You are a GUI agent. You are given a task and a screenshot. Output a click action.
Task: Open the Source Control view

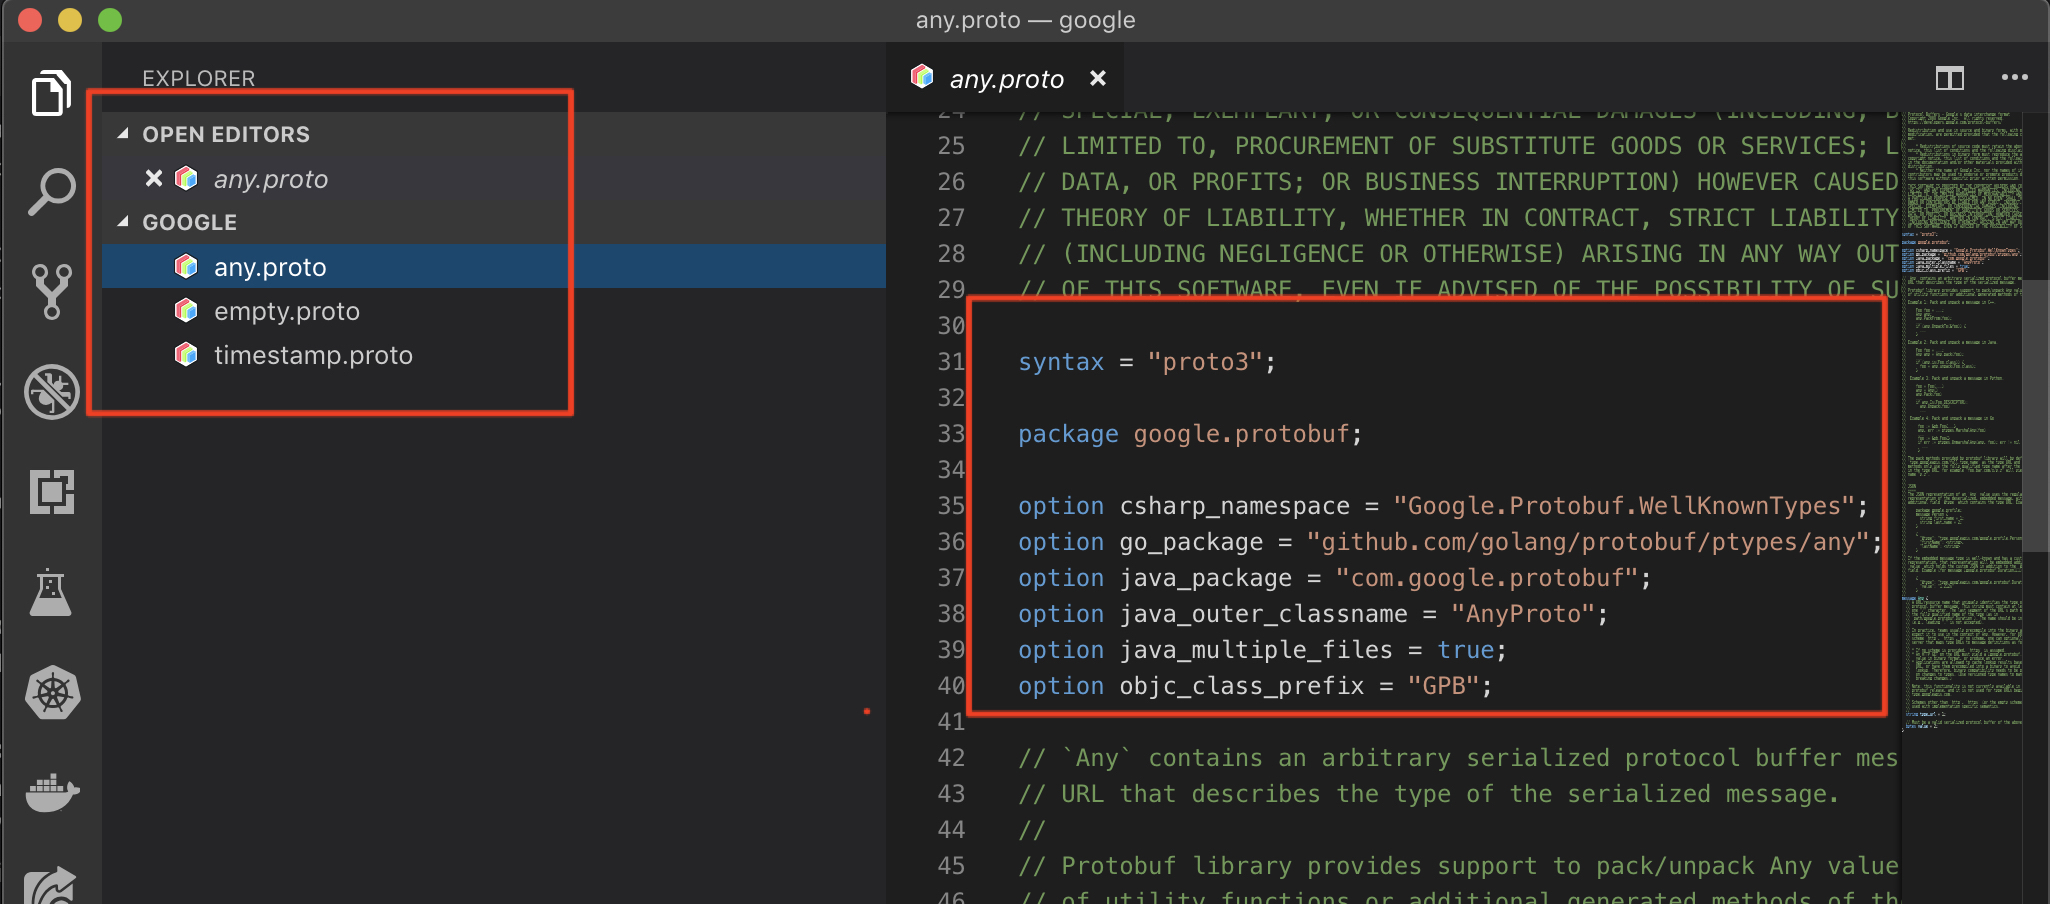click(x=51, y=291)
